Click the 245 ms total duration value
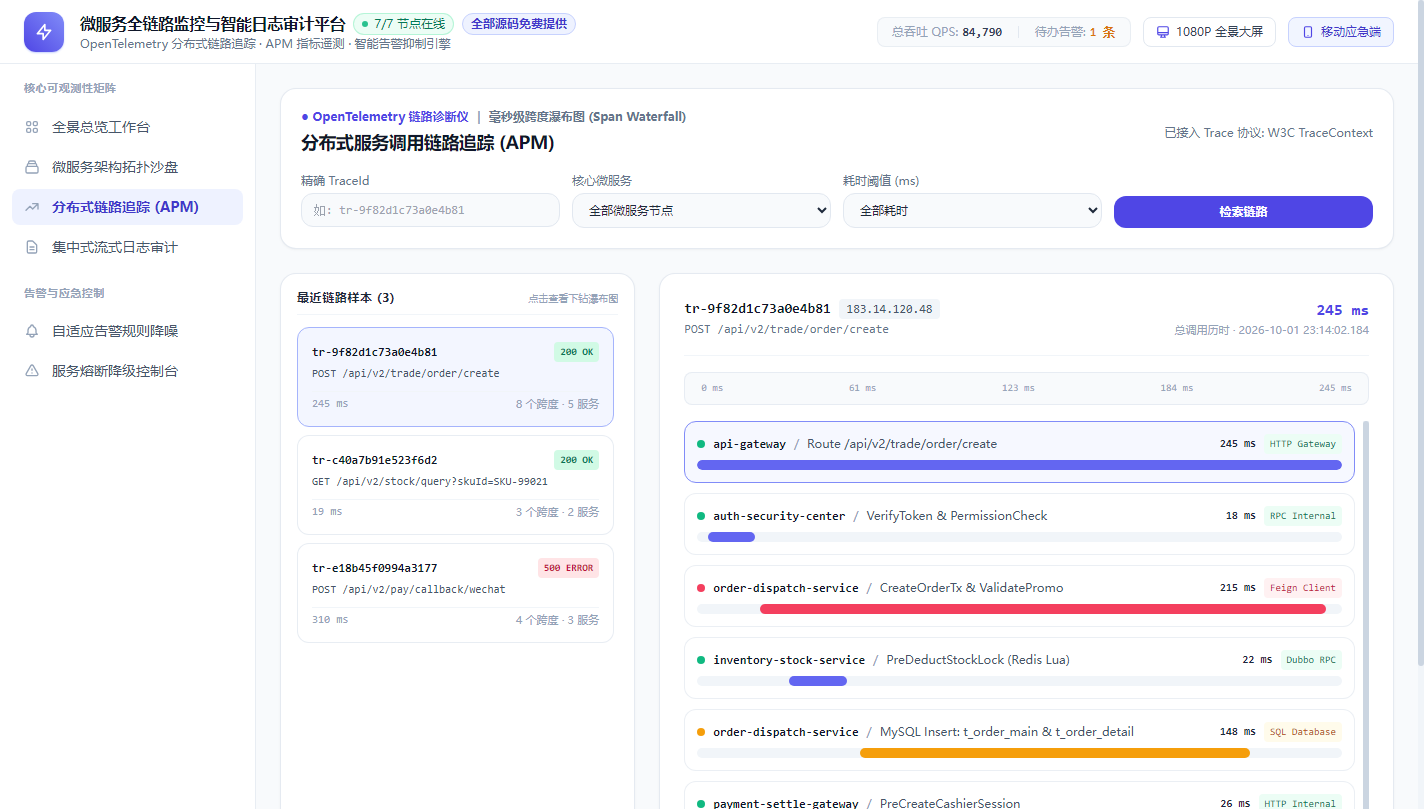This screenshot has width=1424, height=809. 1342,310
